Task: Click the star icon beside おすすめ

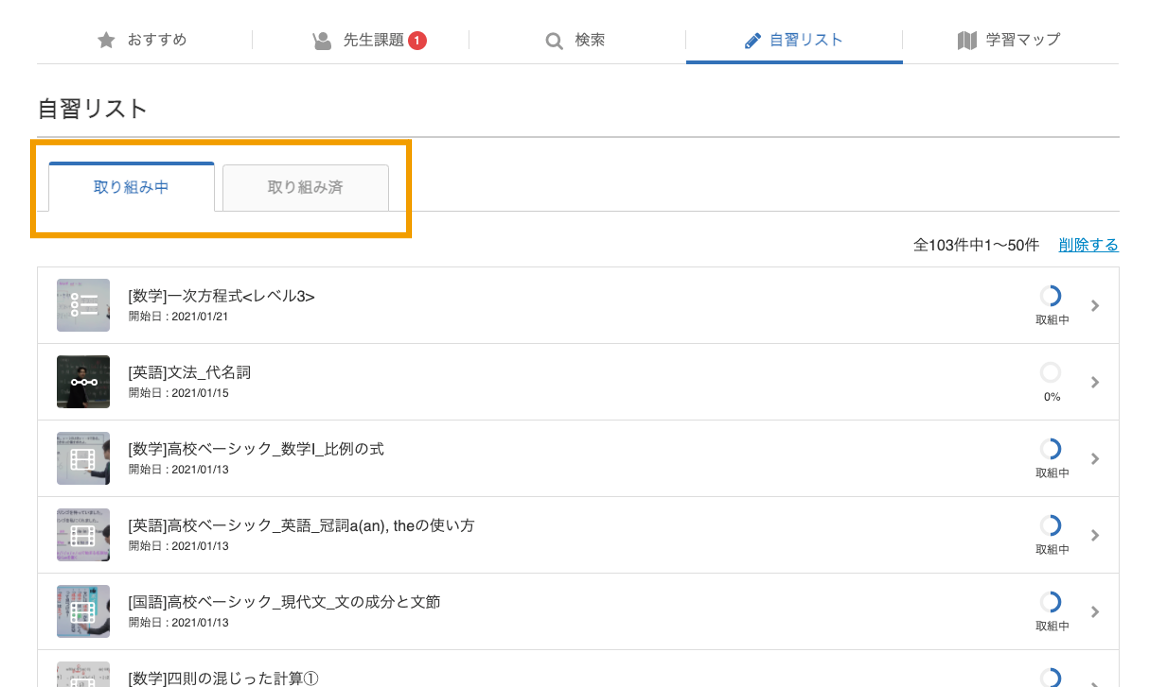Action: tap(106, 40)
